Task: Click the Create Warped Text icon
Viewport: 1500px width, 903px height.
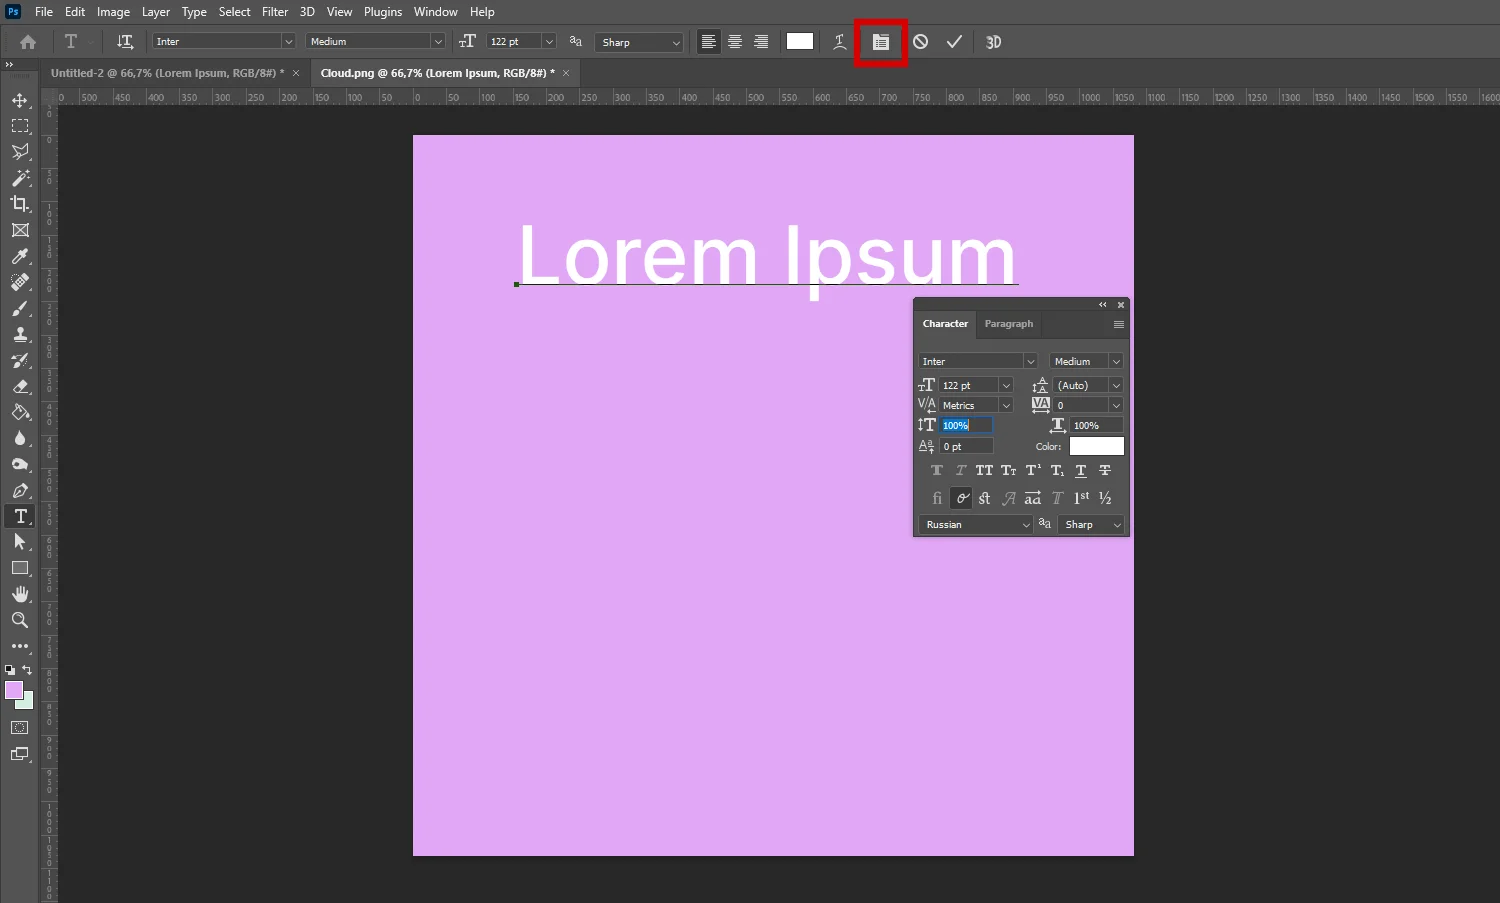Action: point(839,42)
